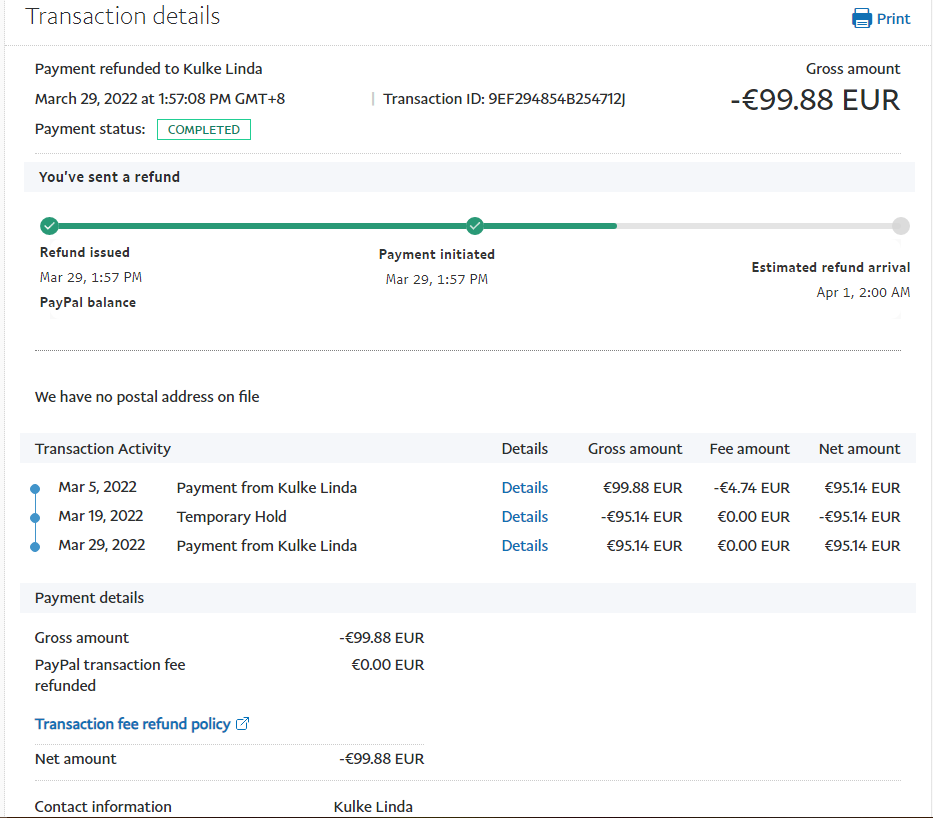Select the Mar 19, 2022 timeline dot
The height and width of the screenshot is (818, 933).
(x=36, y=518)
